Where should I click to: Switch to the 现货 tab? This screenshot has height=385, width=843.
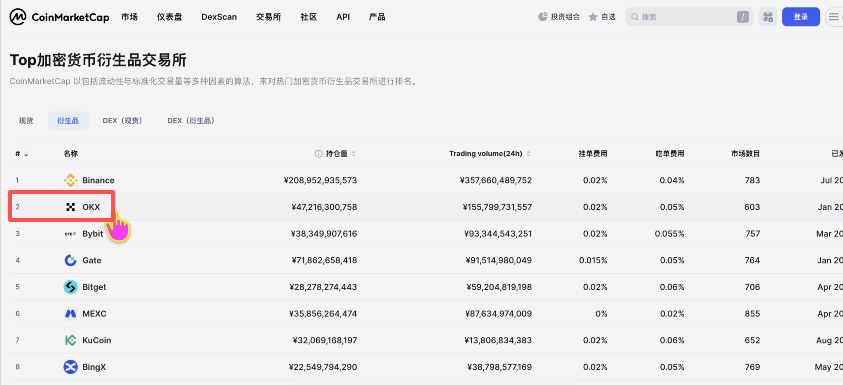(26, 121)
